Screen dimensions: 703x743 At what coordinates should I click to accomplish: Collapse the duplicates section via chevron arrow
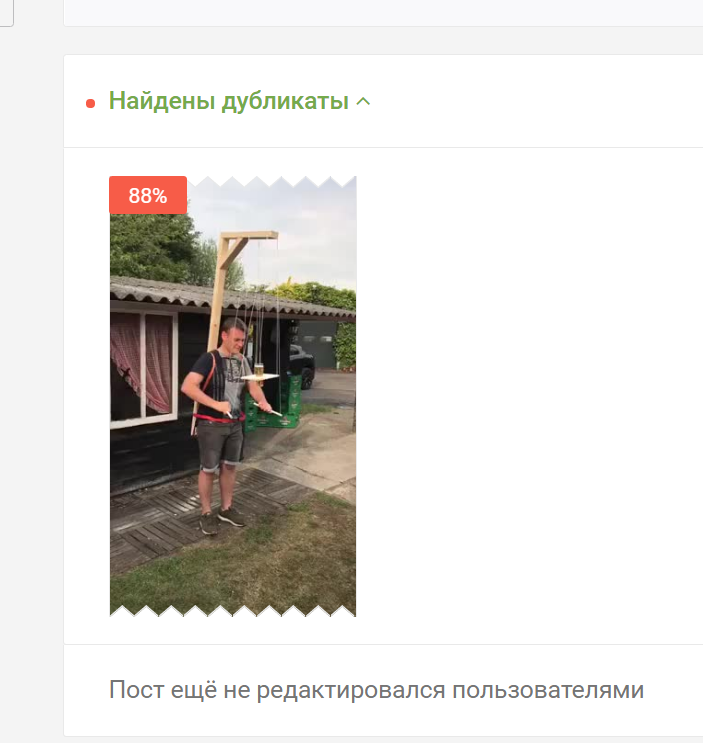pyautogui.click(x=363, y=101)
